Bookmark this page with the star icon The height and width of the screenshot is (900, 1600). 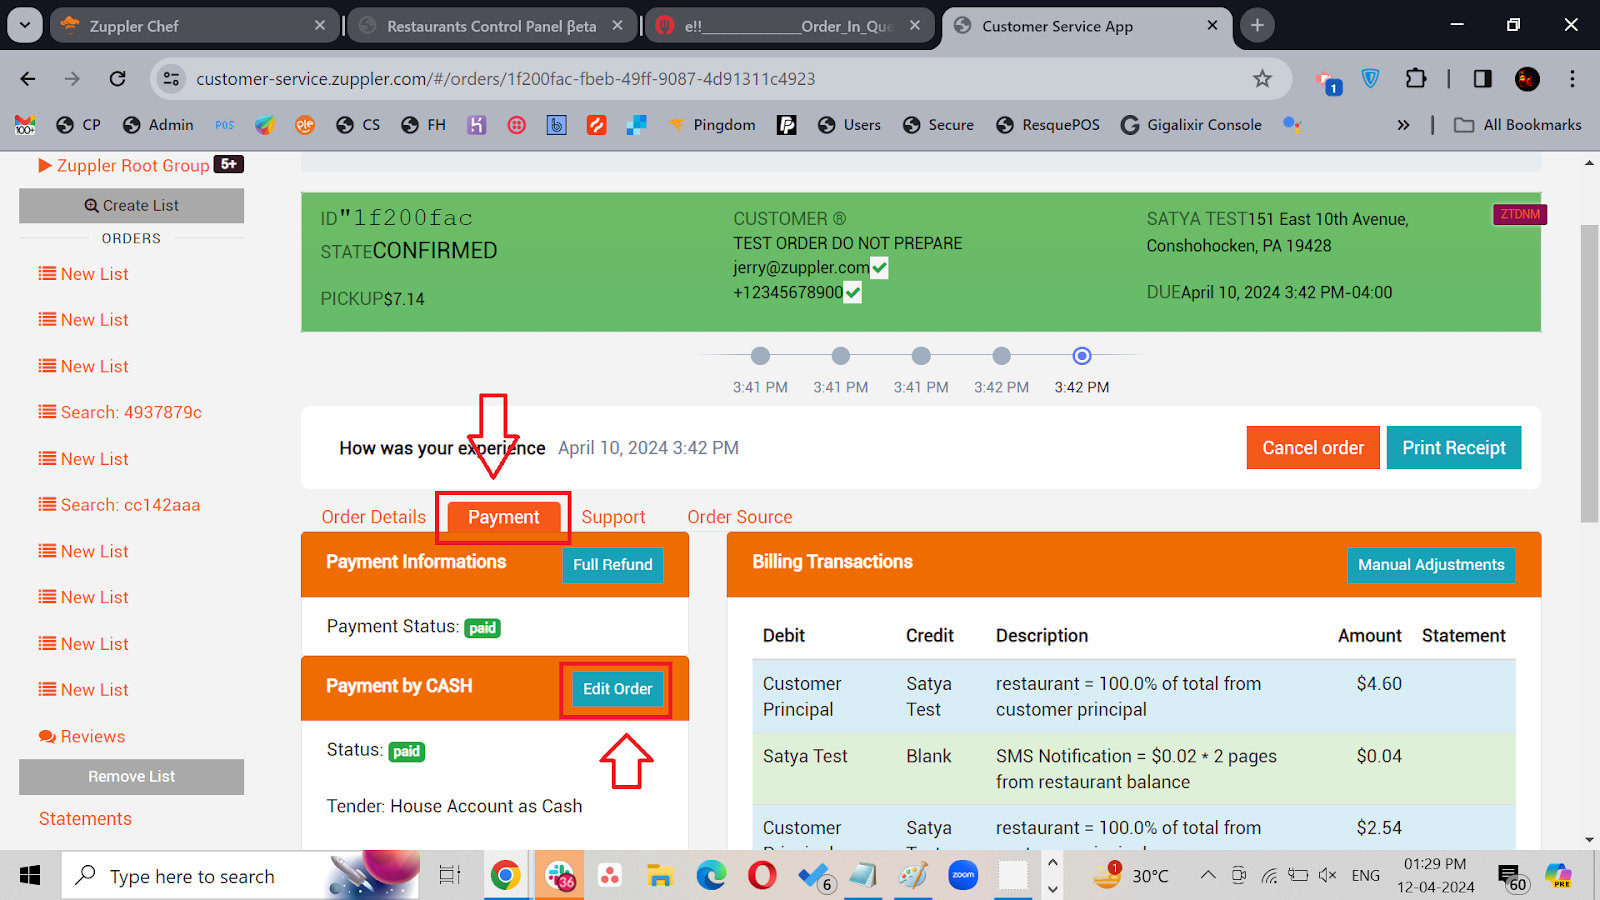1262,79
